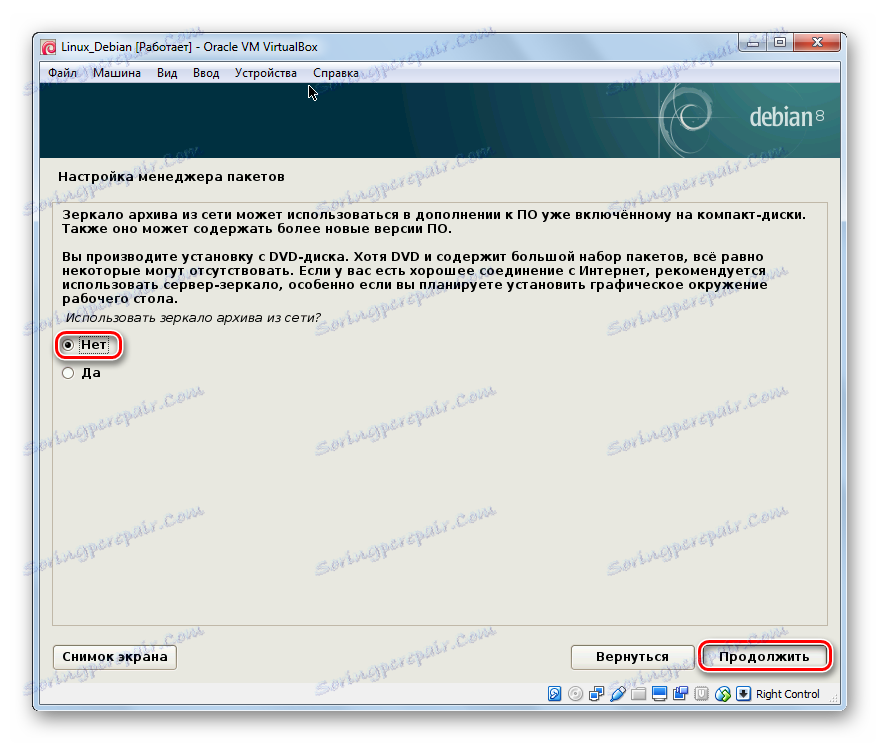This screenshot has width=880, height=744.
Task: Click the VirtualBox title bar icon
Action: [49, 48]
